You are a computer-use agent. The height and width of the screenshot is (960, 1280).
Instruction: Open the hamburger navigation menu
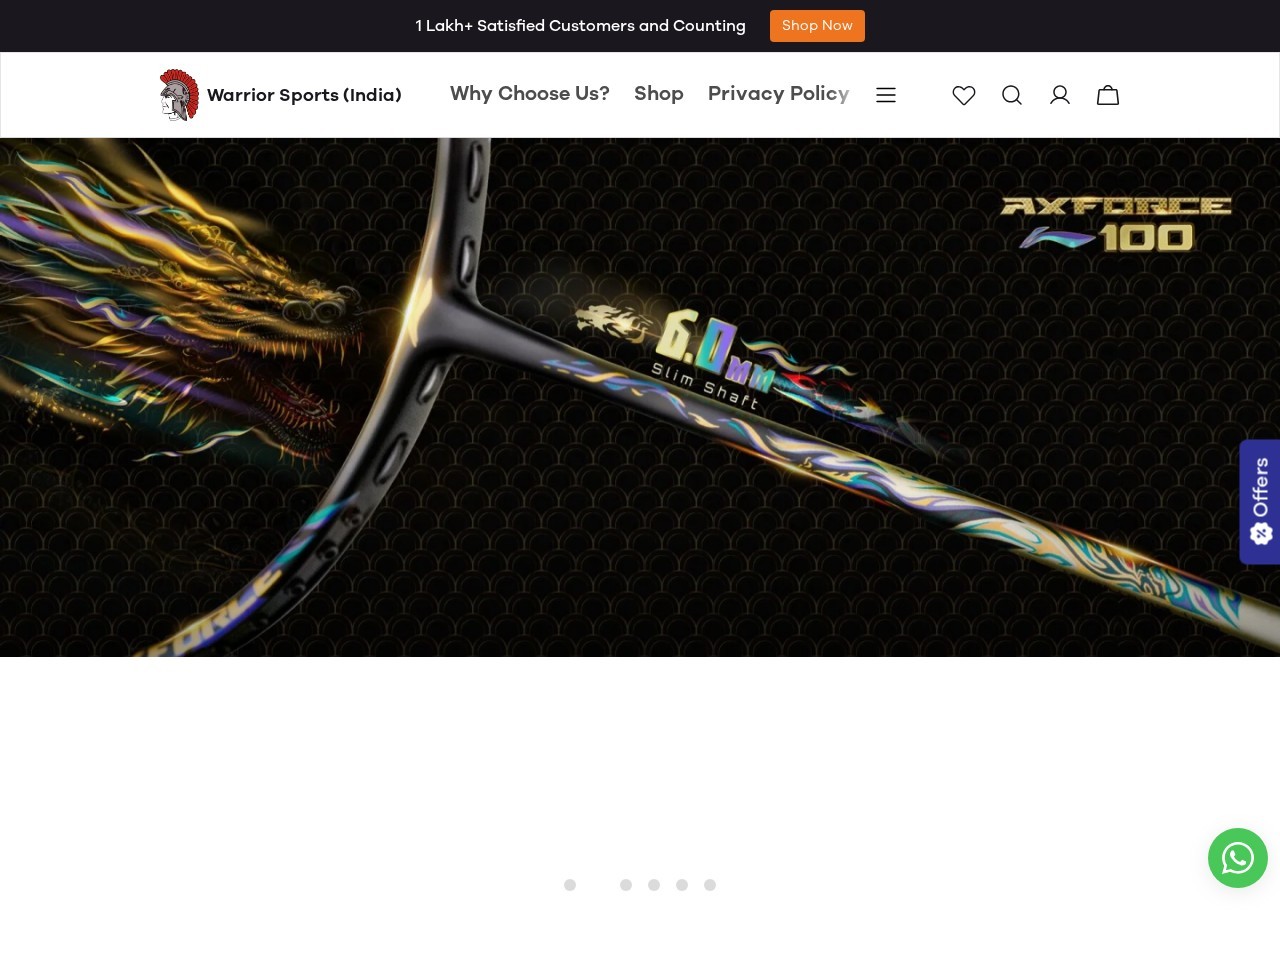886,95
